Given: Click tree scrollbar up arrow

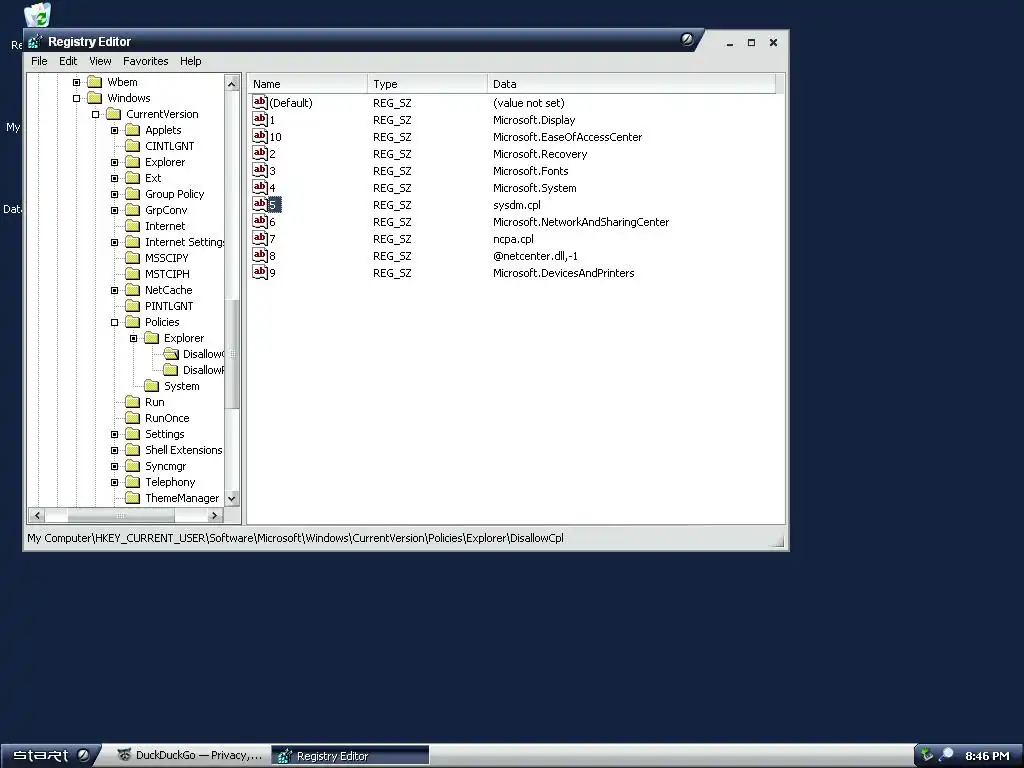Looking at the screenshot, I should pos(232,83).
